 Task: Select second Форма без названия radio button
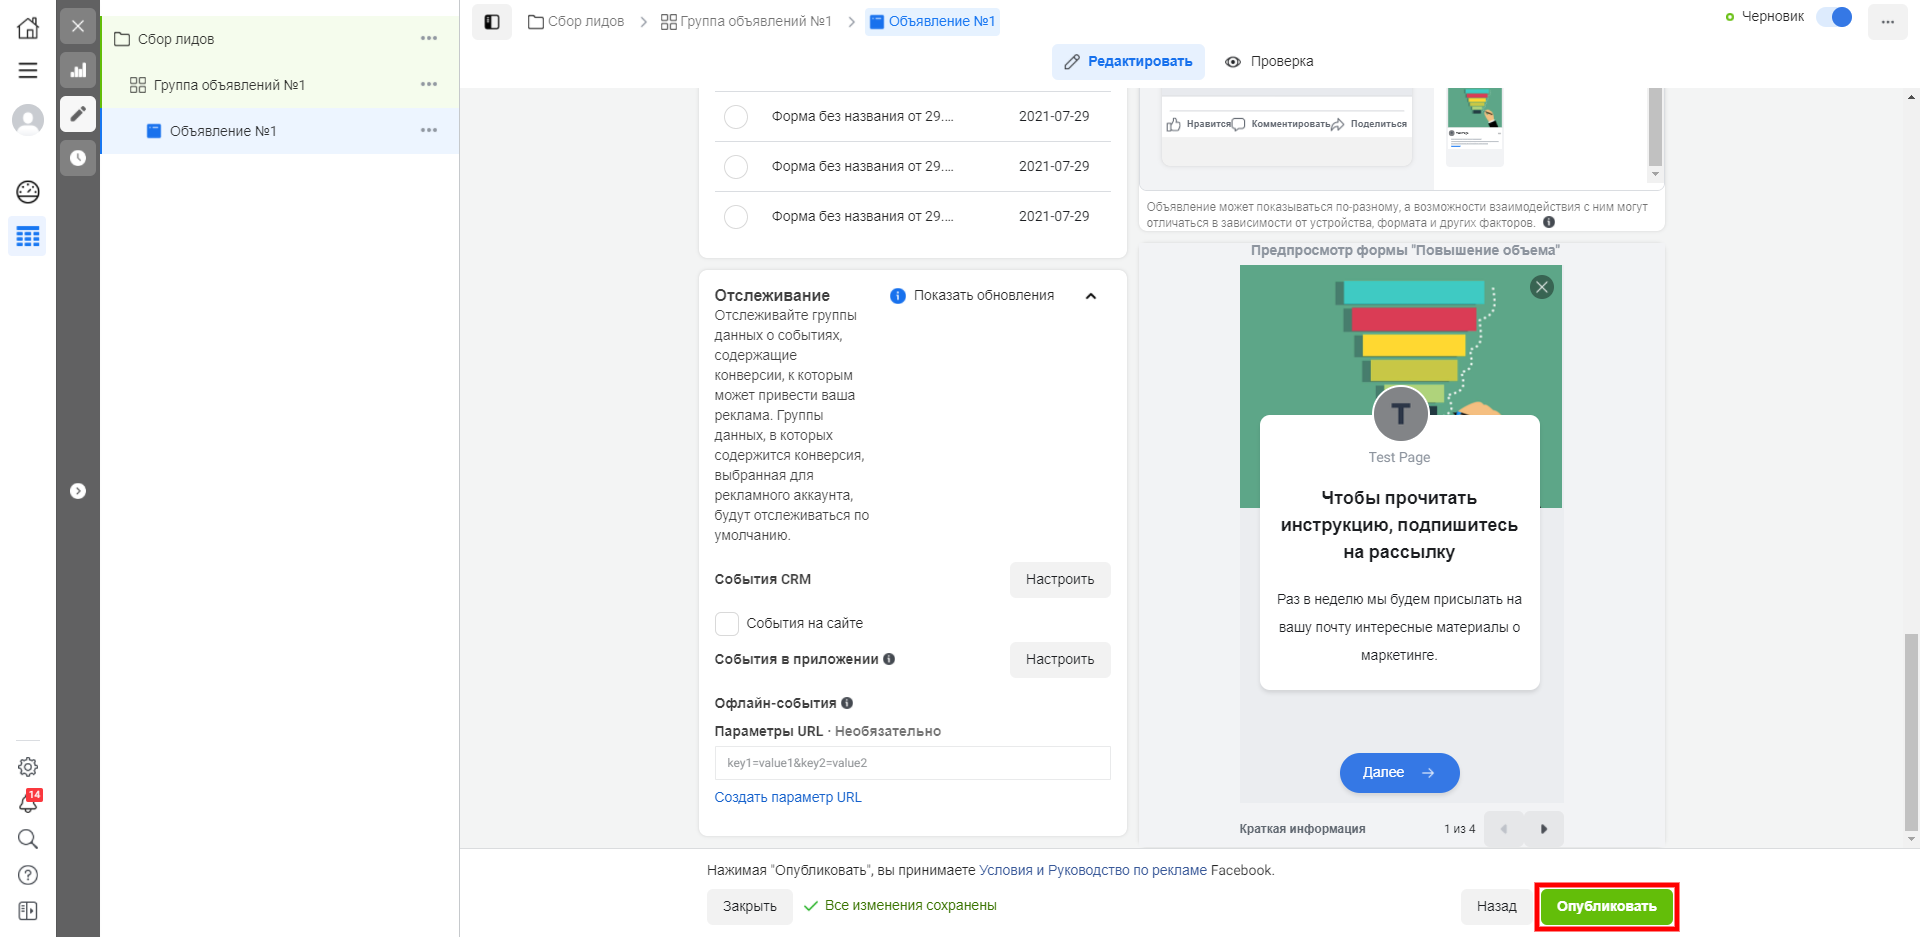[736, 167]
